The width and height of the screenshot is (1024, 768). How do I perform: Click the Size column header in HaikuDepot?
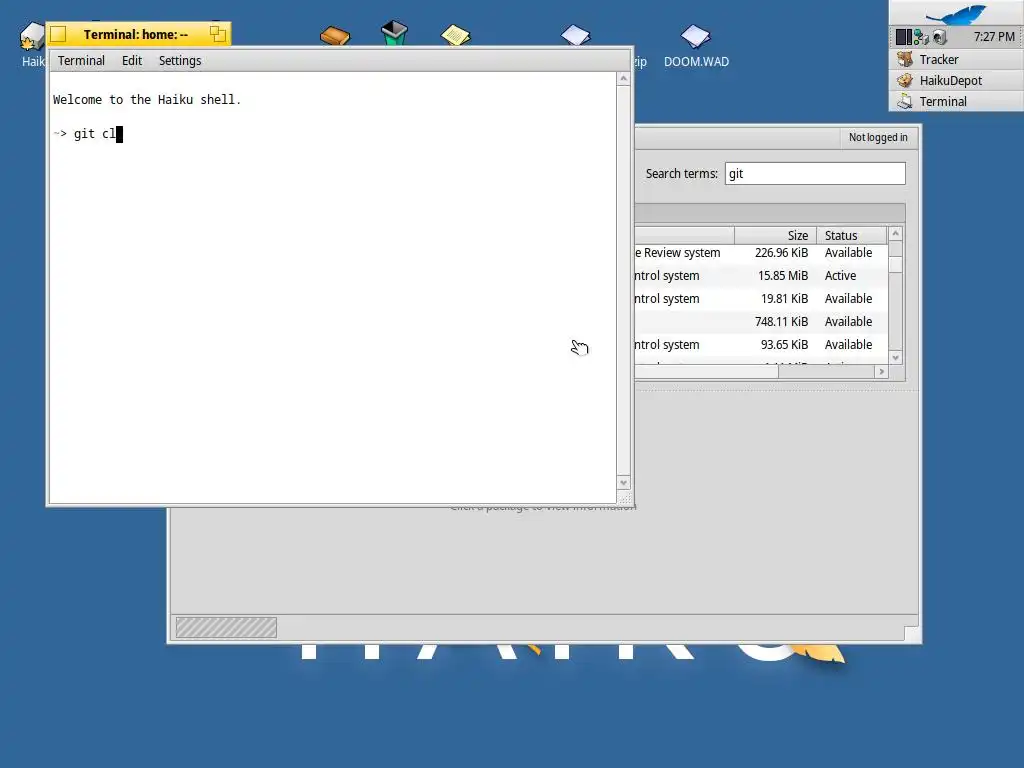(x=775, y=235)
